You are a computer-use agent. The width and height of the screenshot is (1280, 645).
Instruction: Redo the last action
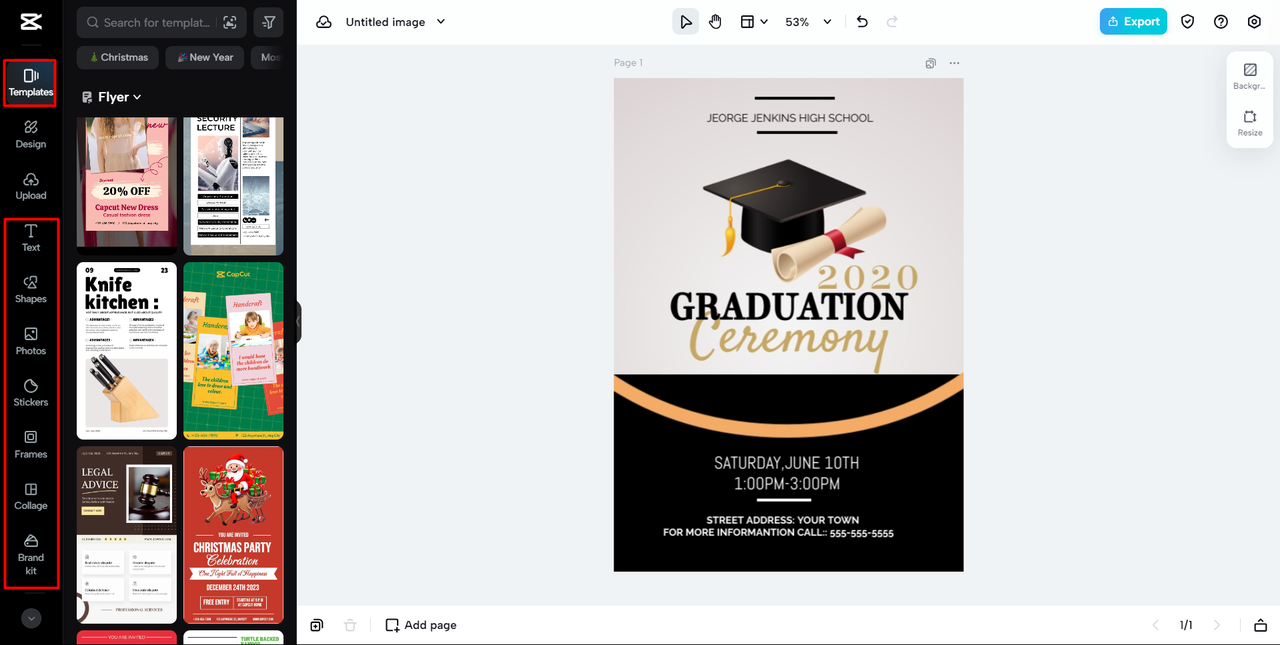click(892, 22)
